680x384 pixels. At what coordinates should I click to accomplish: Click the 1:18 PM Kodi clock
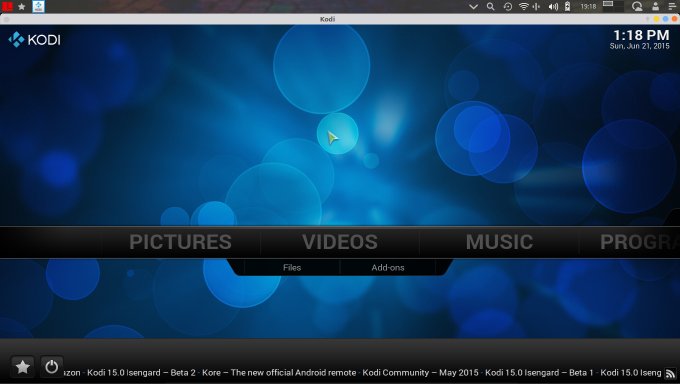click(x=641, y=35)
